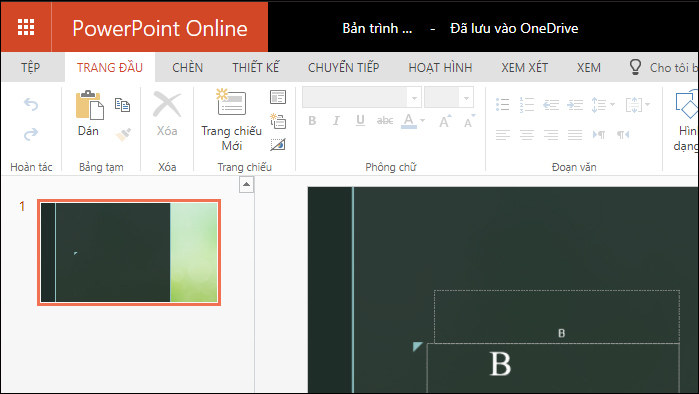Open the TỆP tab
The height and width of the screenshot is (394, 699).
point(30,67)
